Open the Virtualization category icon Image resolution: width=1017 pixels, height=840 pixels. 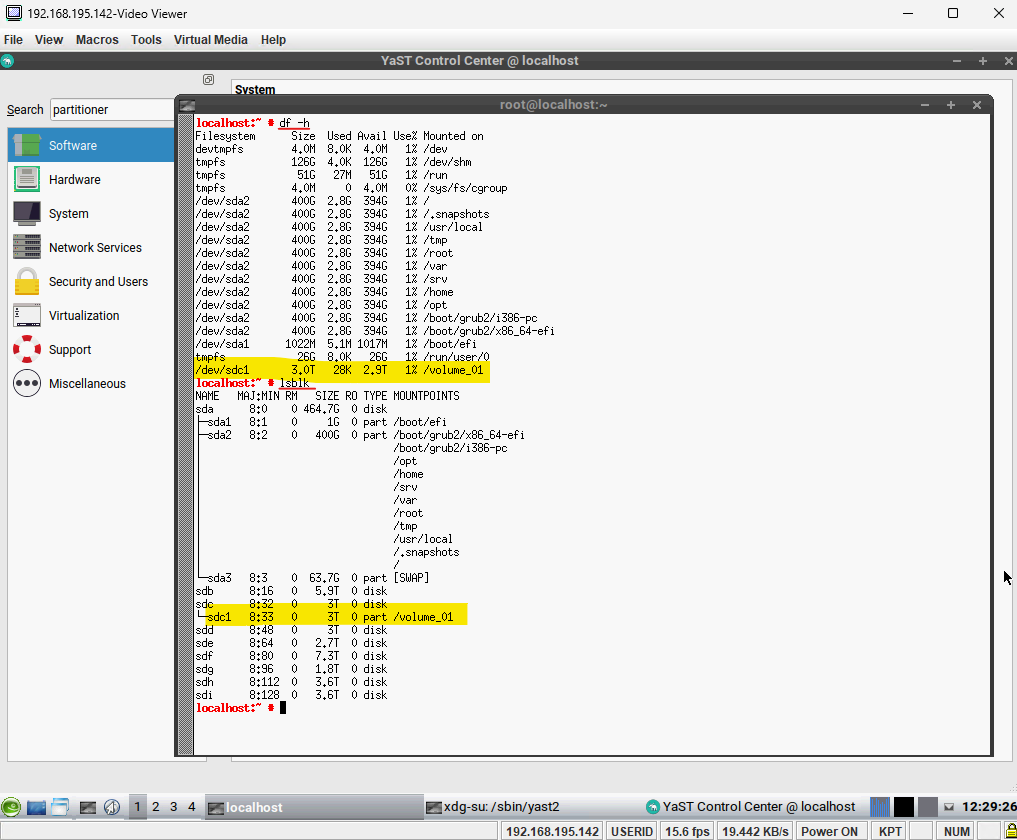click(27, 315)
